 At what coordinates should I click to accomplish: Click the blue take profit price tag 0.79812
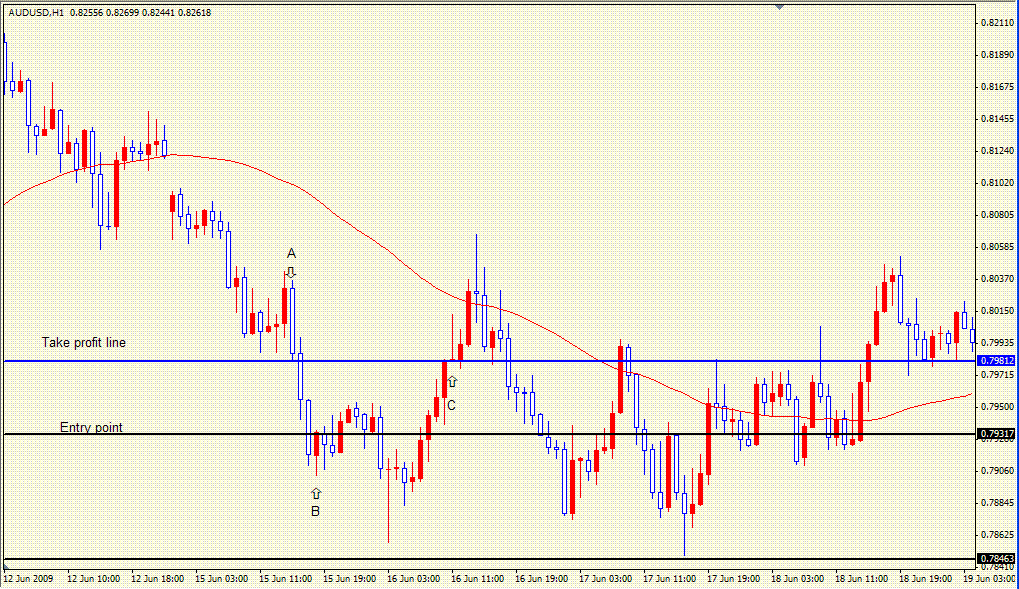996,360
